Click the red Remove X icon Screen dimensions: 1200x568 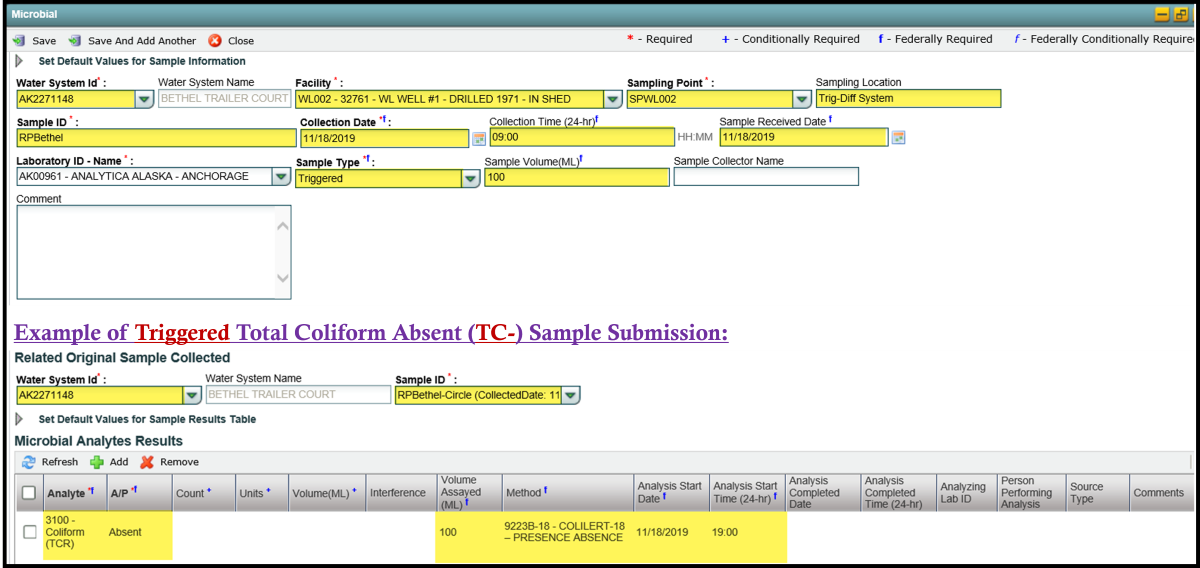click(147, 462)
